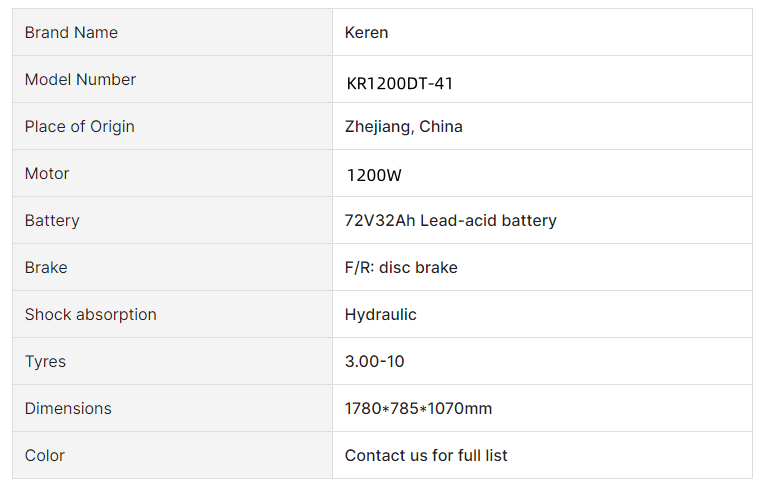Click the Model Number label
This screenshot has height=487, width=758.
[x=80, y=79]
